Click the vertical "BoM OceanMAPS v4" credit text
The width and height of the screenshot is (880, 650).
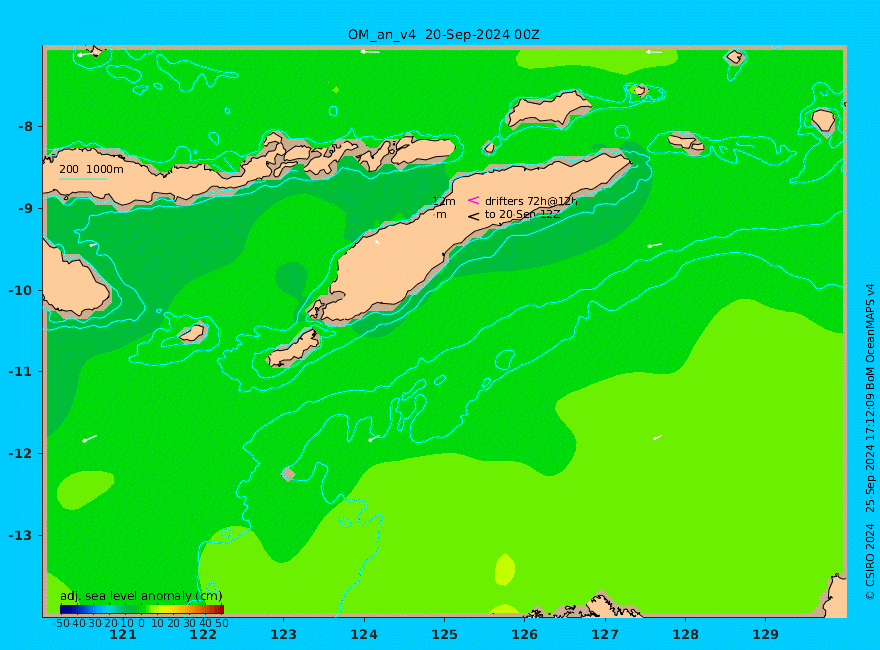point(870,334)
